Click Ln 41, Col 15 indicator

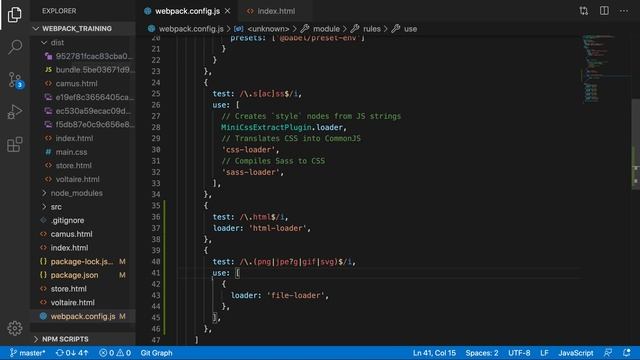click(434, 353)
